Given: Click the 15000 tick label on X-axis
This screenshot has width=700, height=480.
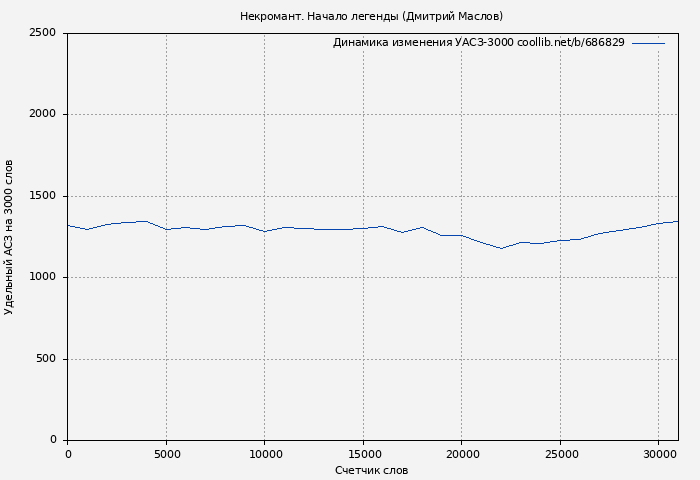Looking at the screenshot, I should pyautogui.click(x=363, y=455).
